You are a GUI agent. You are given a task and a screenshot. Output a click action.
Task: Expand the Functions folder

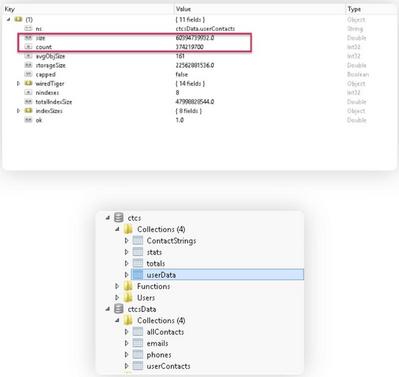pos(117,286)
